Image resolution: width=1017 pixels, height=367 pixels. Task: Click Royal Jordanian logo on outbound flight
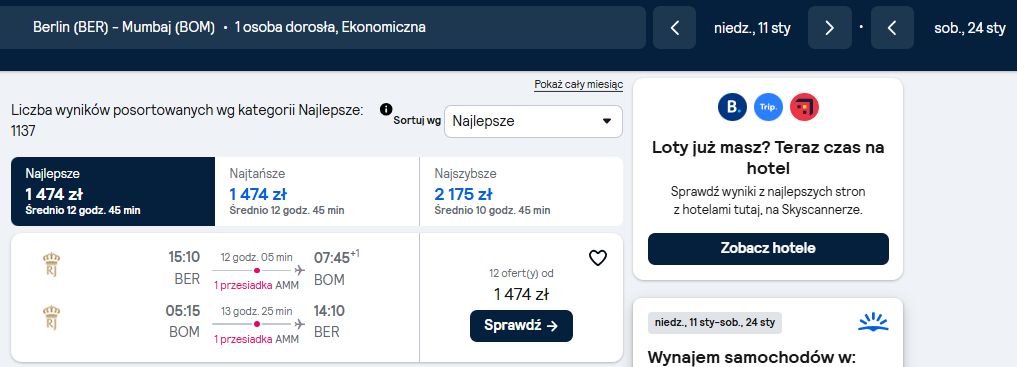tap(51, 266)
